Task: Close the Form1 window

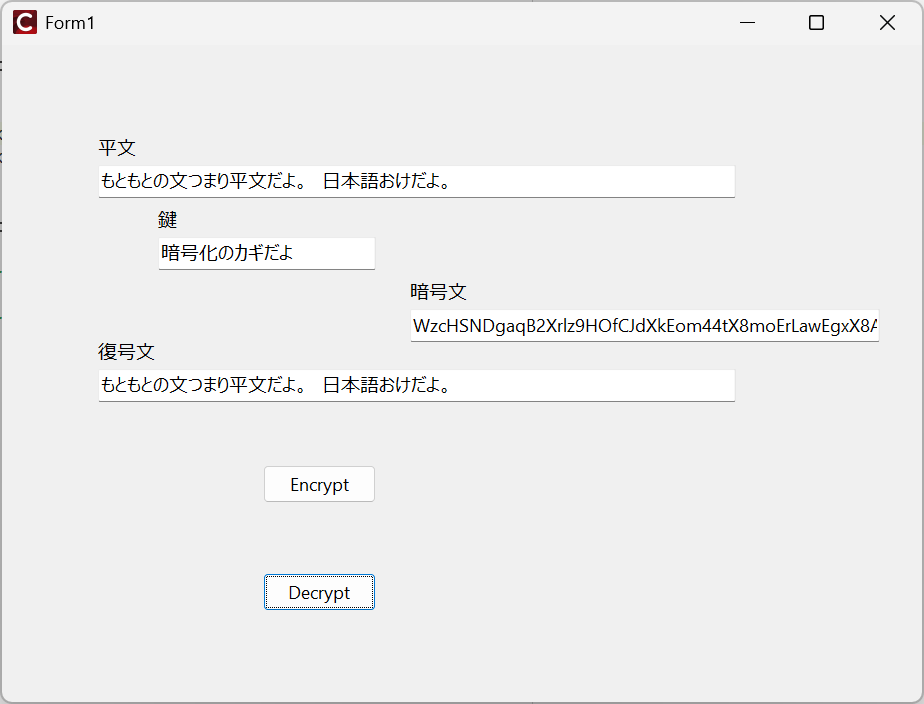Action: (x=886, y=22)
